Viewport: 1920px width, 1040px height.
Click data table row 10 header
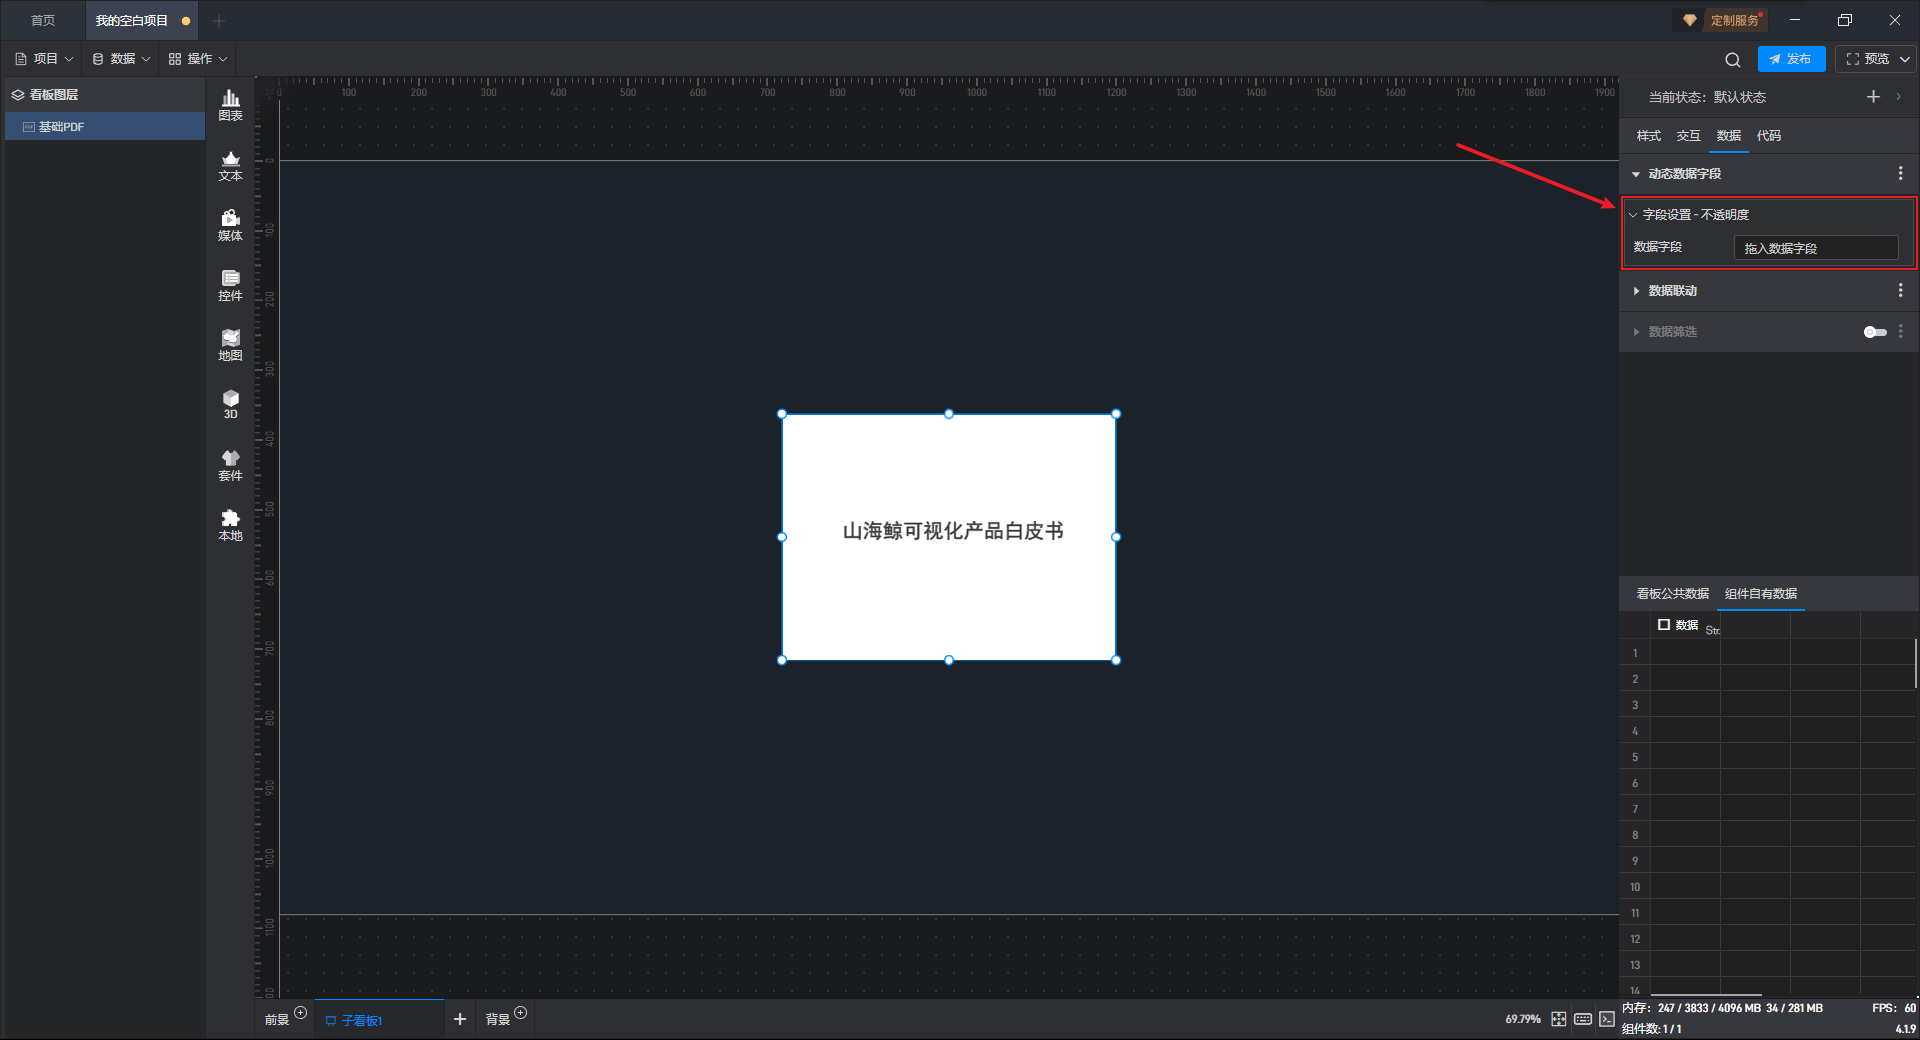(1635, 887)
